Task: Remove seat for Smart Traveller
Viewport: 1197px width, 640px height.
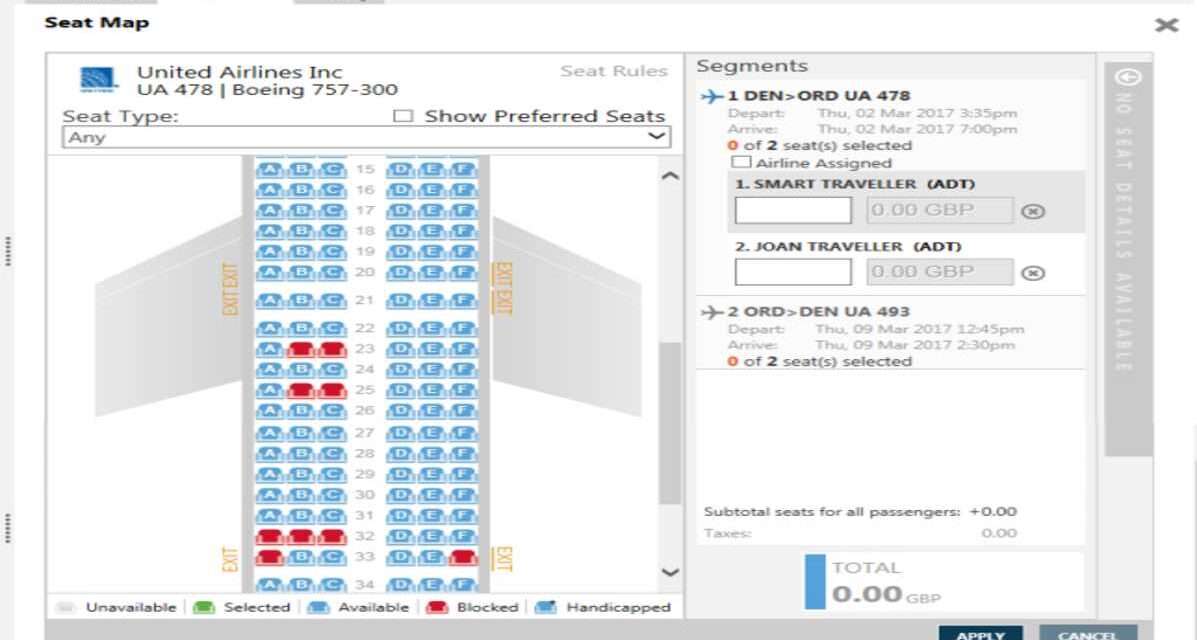Action: click(1036, 212)
